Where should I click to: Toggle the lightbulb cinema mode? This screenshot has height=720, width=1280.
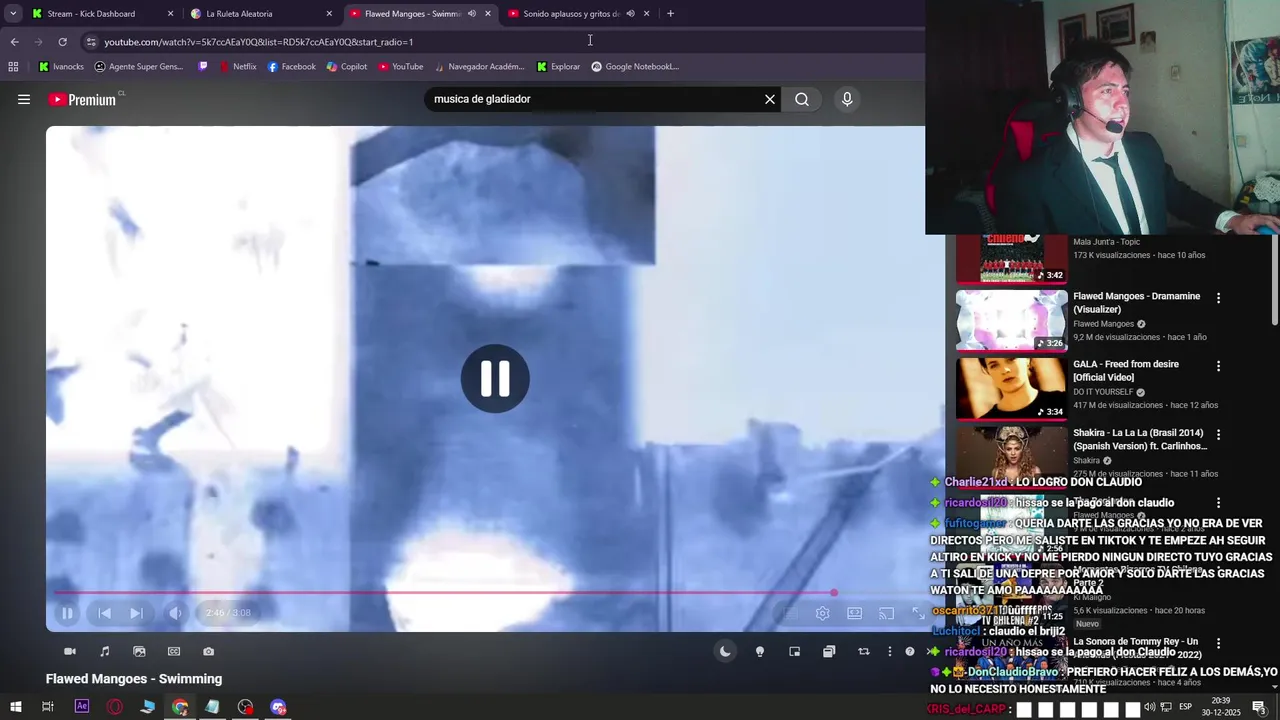[760, 651]
